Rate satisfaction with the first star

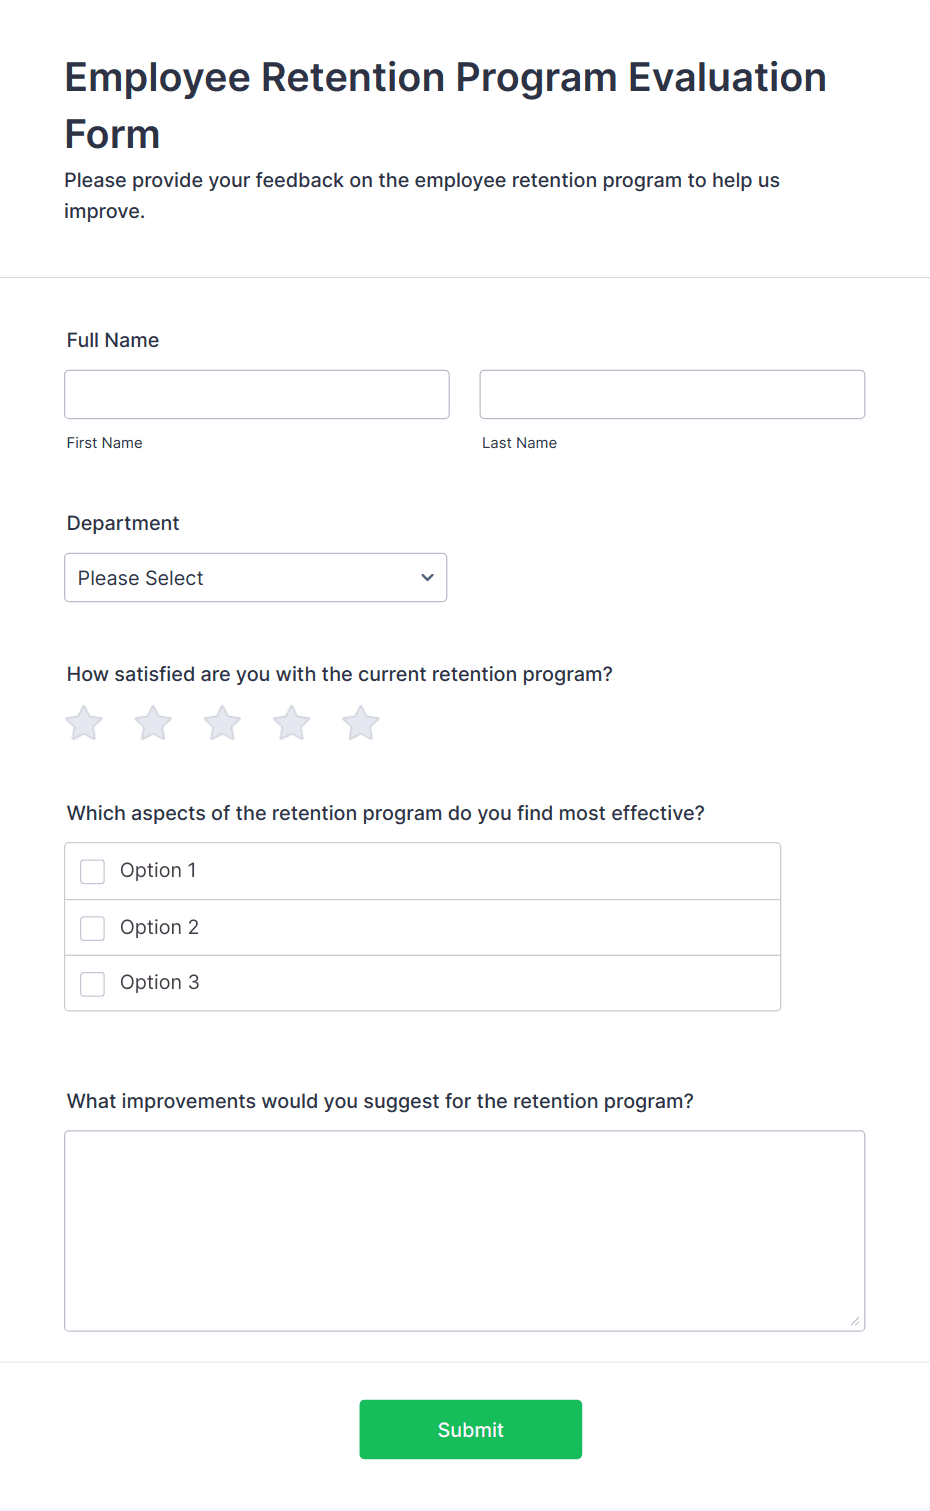click(84, 723)
